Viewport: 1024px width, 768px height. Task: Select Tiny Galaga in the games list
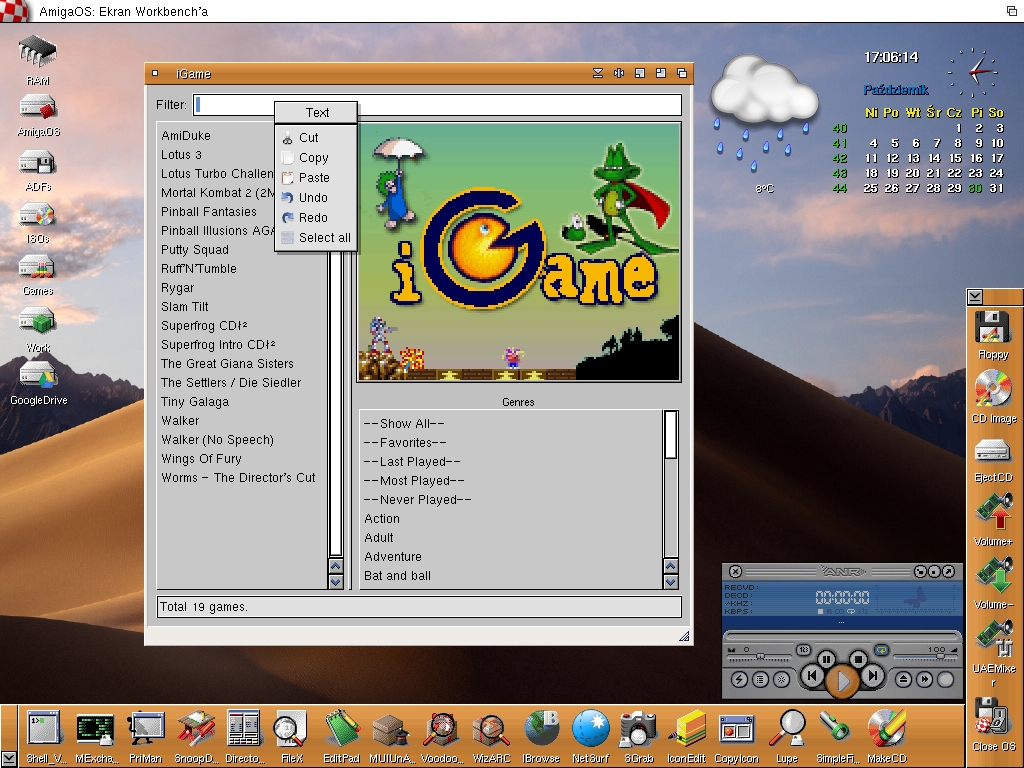pyautogui.click(x=195, y=402)
